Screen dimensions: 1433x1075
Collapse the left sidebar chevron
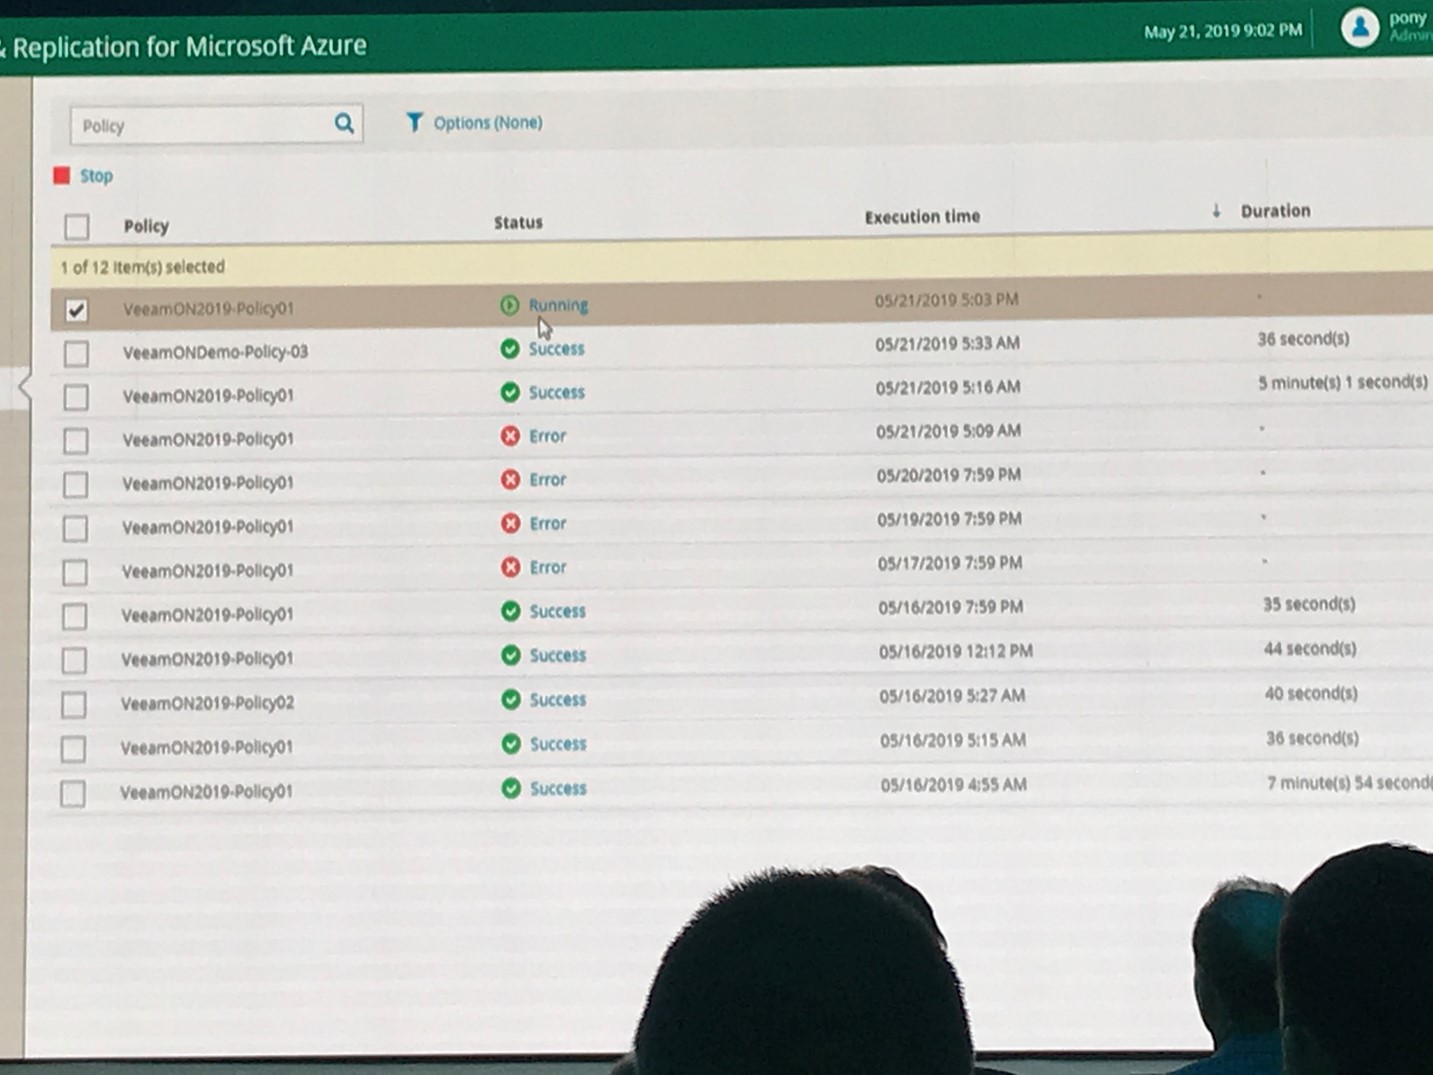point(25,387)
